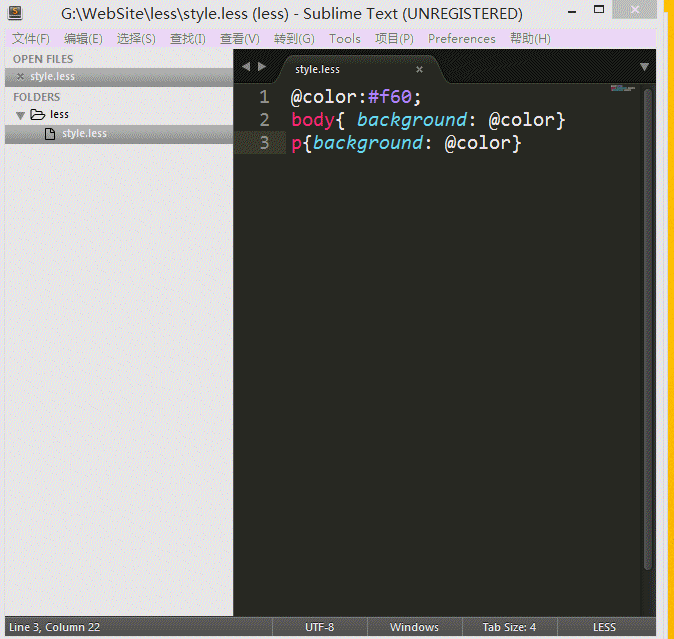Click the FOLDERS sidebar header
The image size is (674, 639).
37,97
